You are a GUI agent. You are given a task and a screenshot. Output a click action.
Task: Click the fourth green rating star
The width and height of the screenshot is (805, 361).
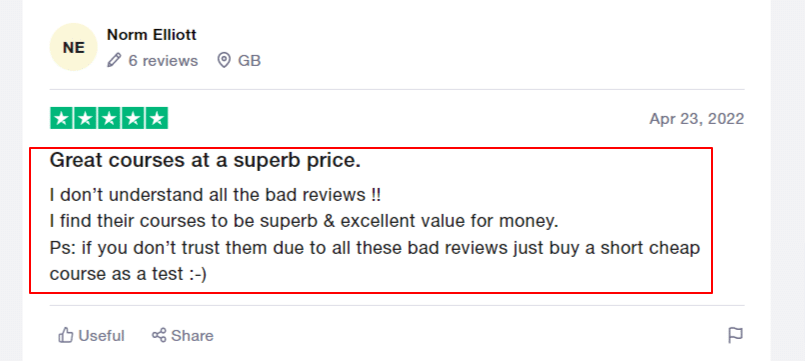tap(132, 119)
